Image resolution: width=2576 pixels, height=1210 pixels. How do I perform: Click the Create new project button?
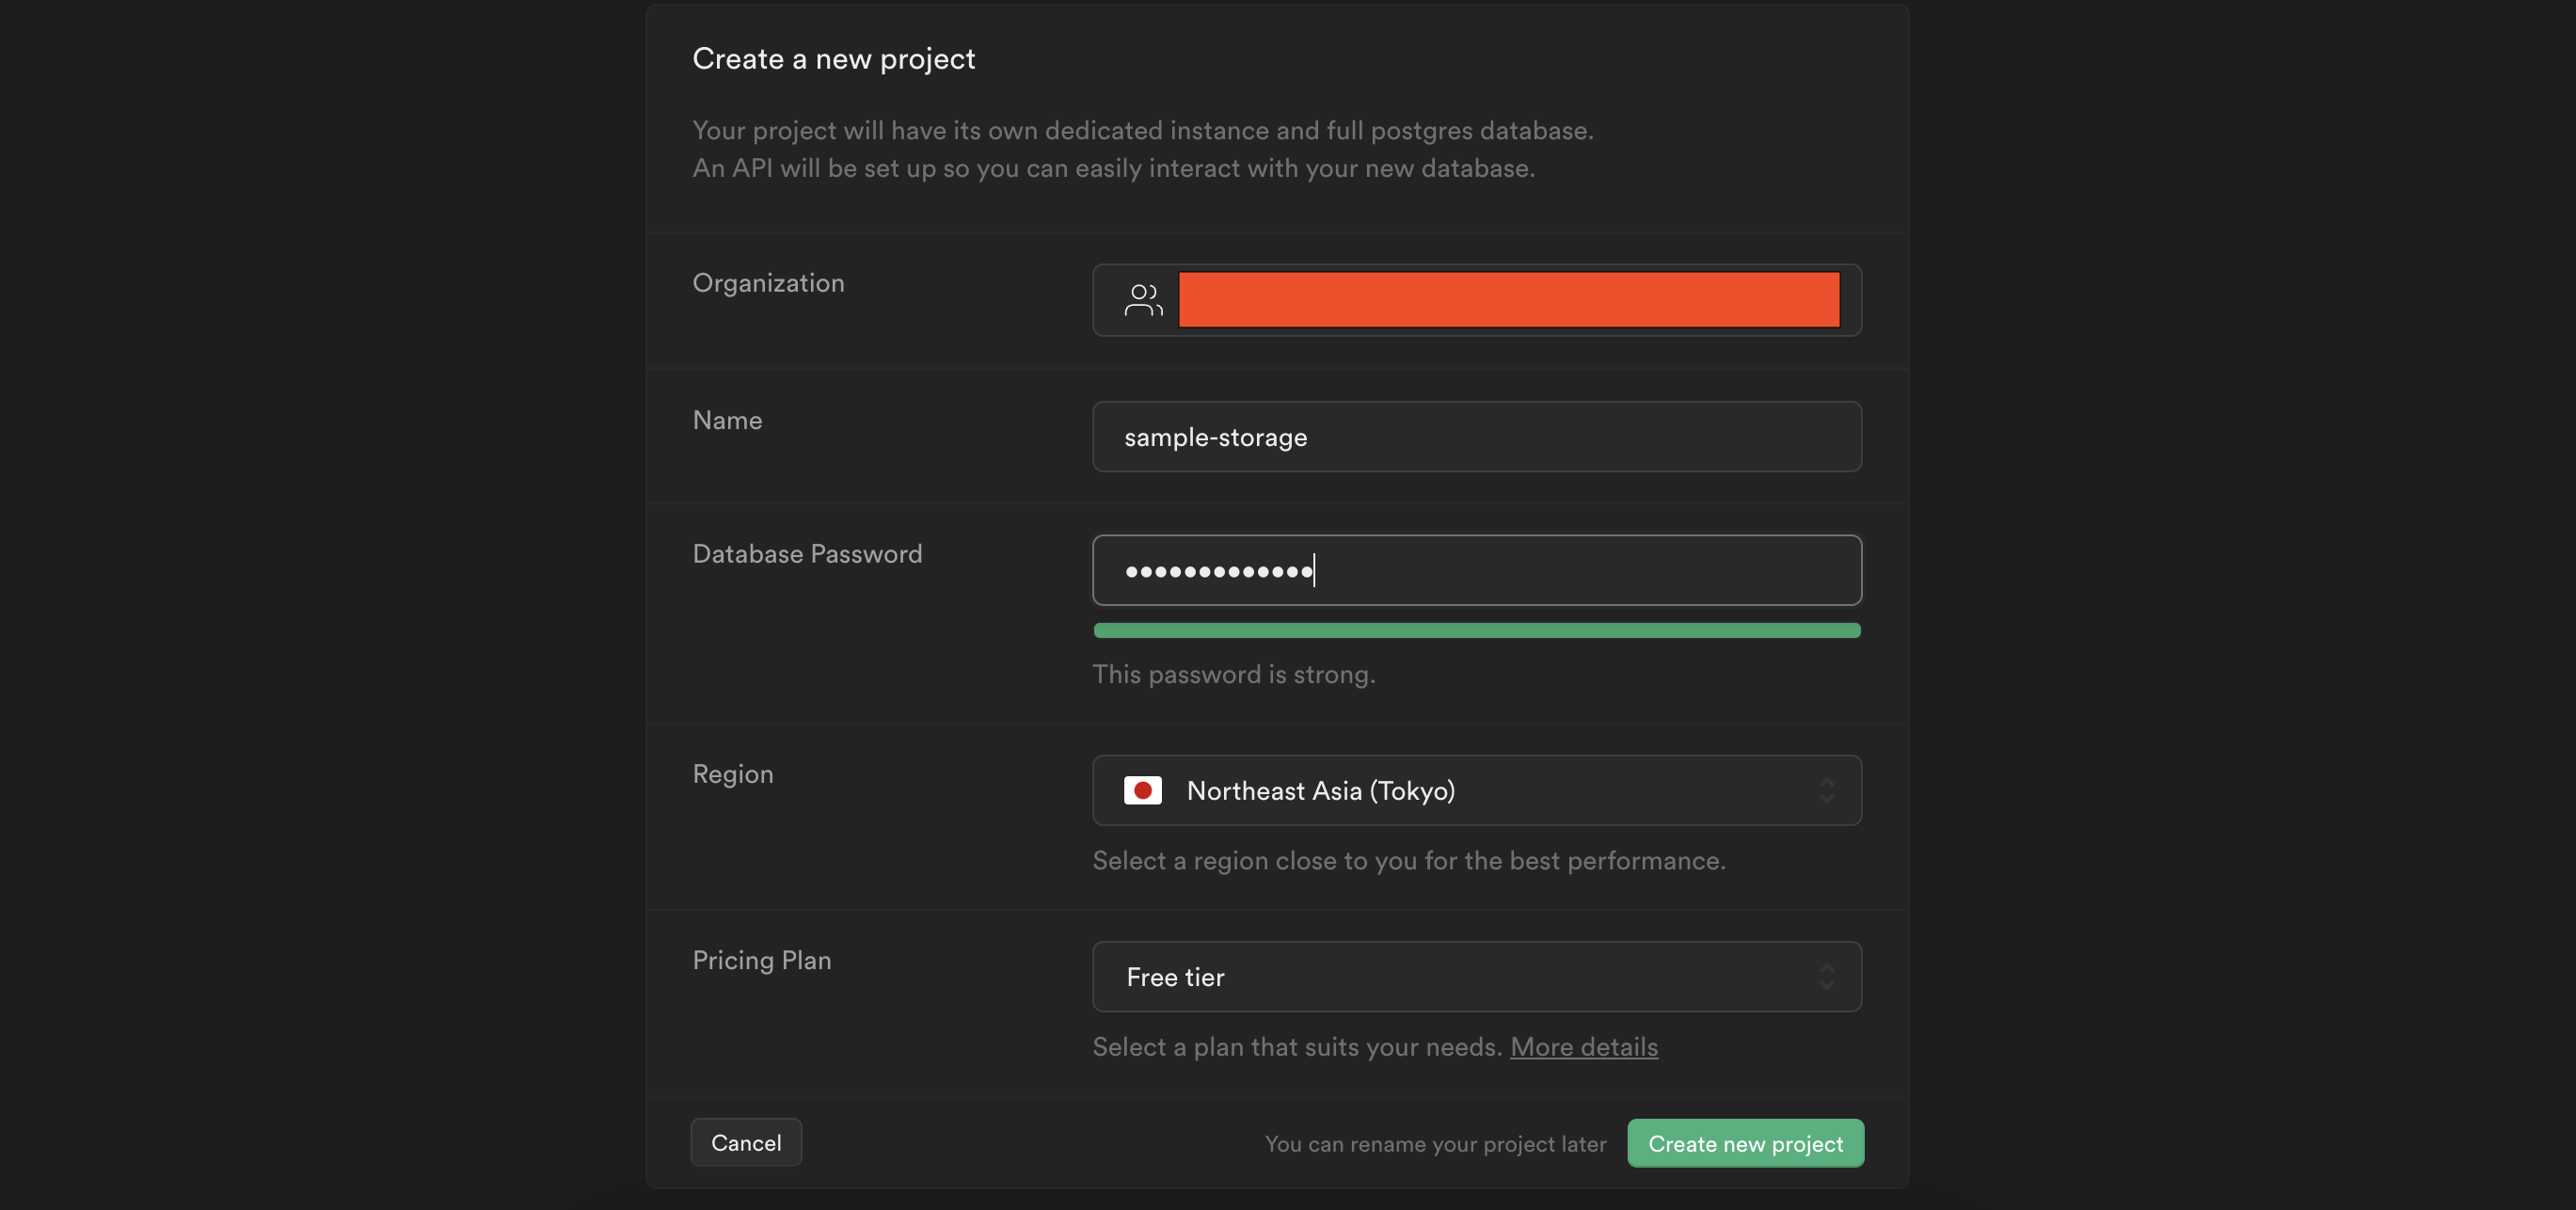1744,1143
